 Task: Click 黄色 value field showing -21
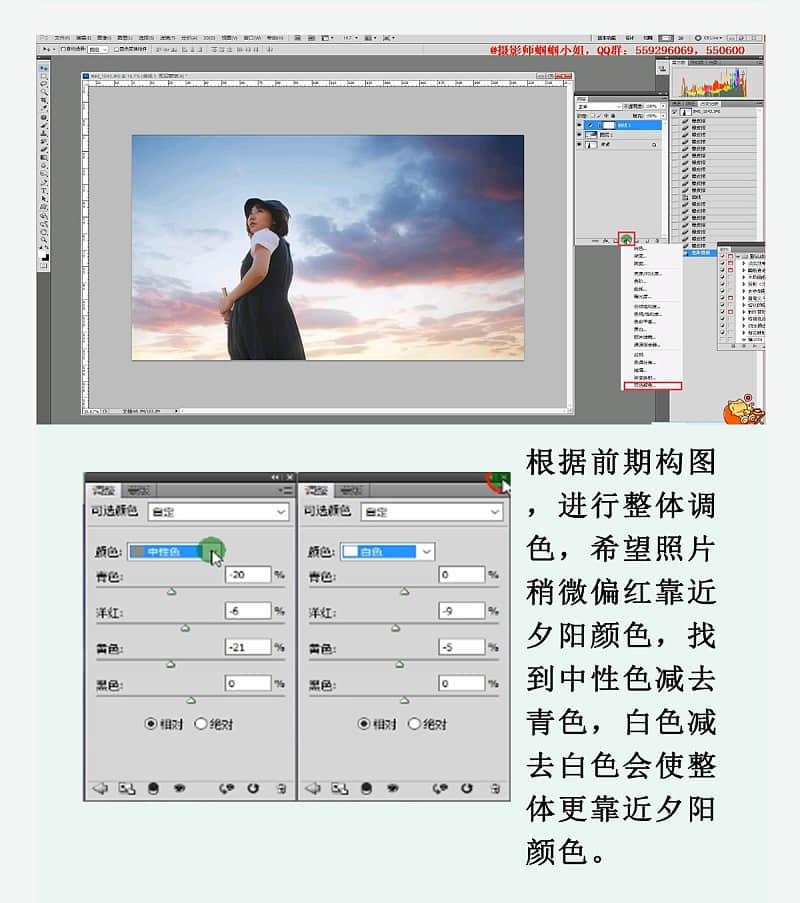pos(248,647)
